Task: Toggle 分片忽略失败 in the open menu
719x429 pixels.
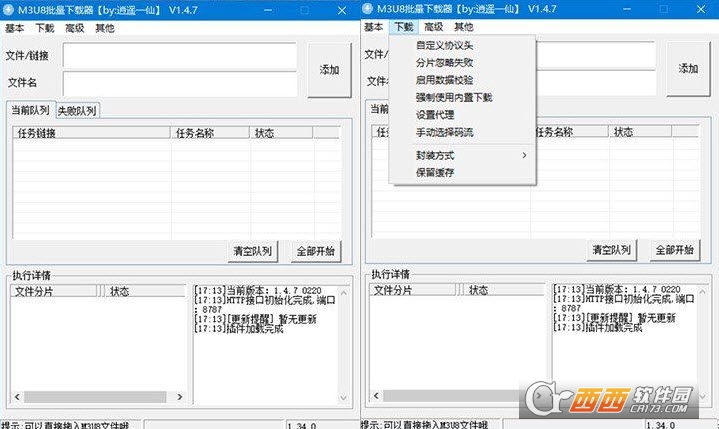Action: click(445, 62)
